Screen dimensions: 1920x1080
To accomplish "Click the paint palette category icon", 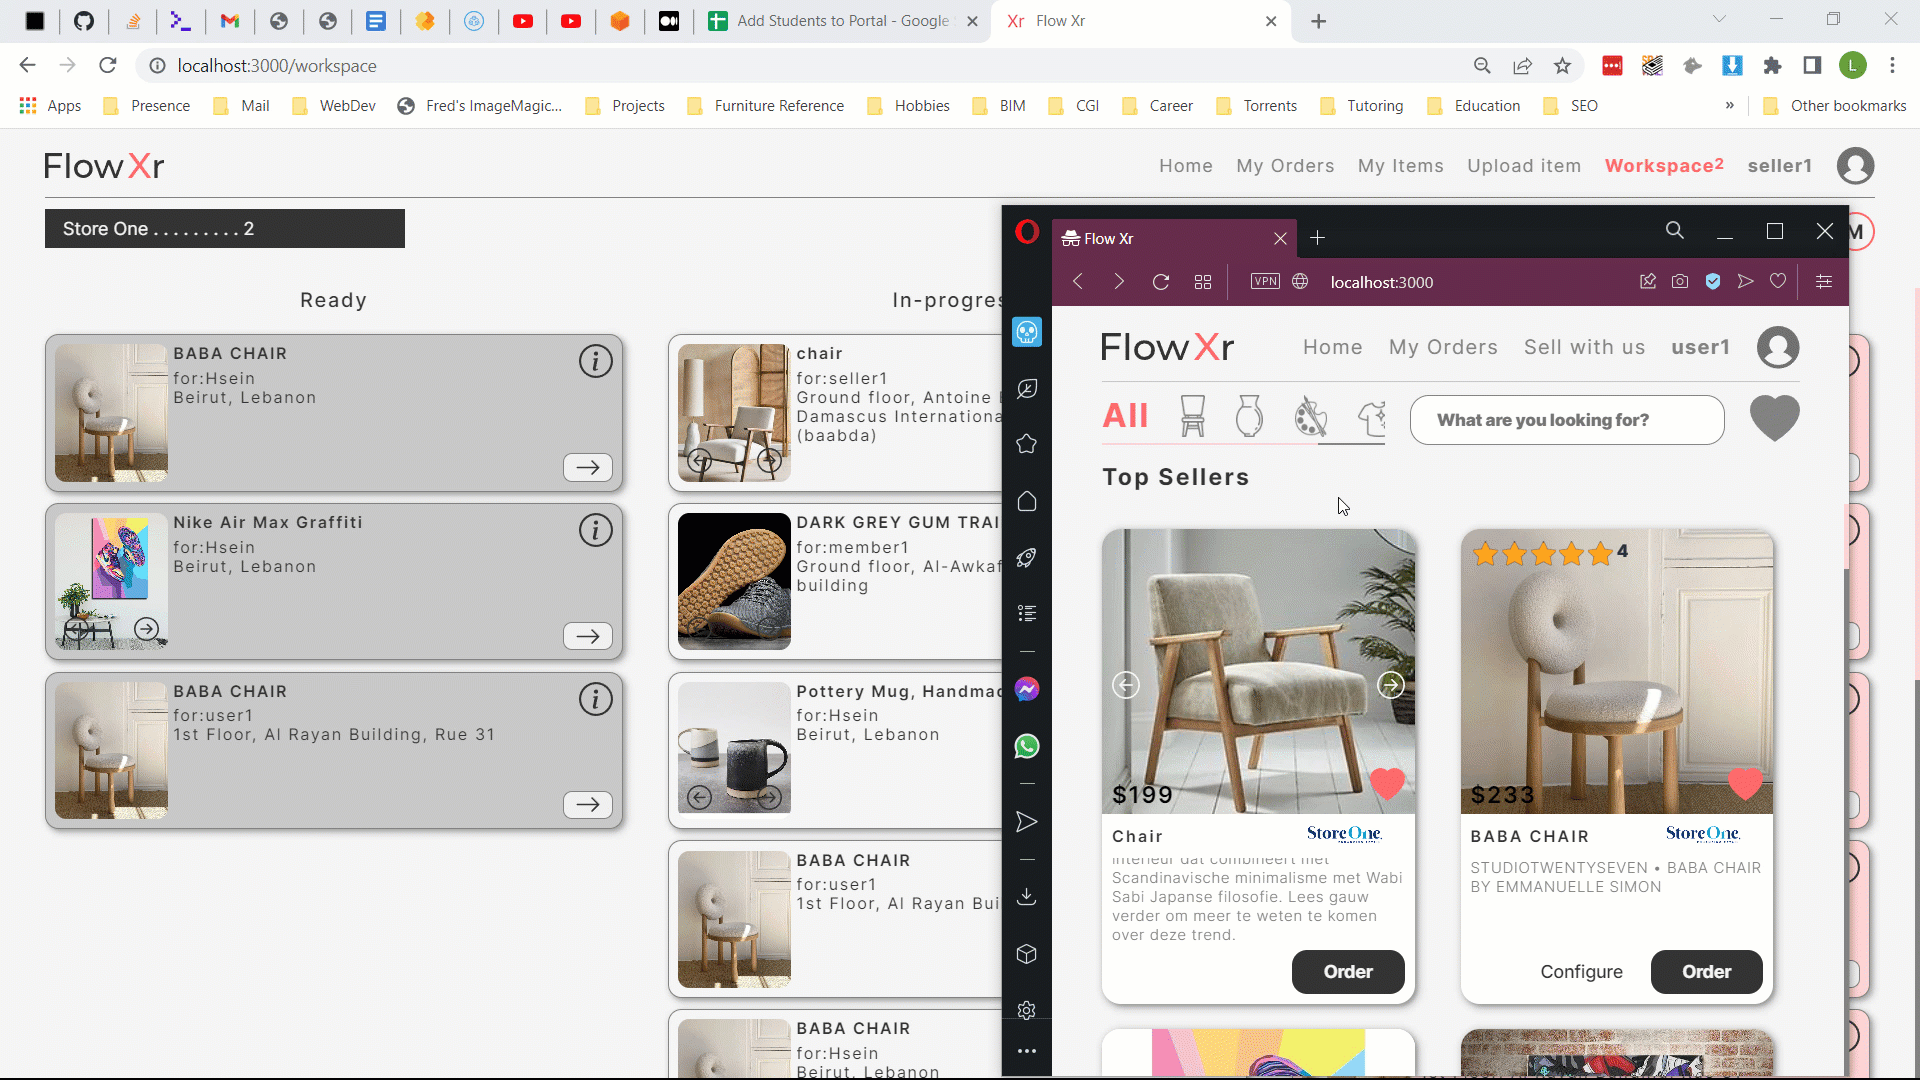I will click(x=1309, y=416).
